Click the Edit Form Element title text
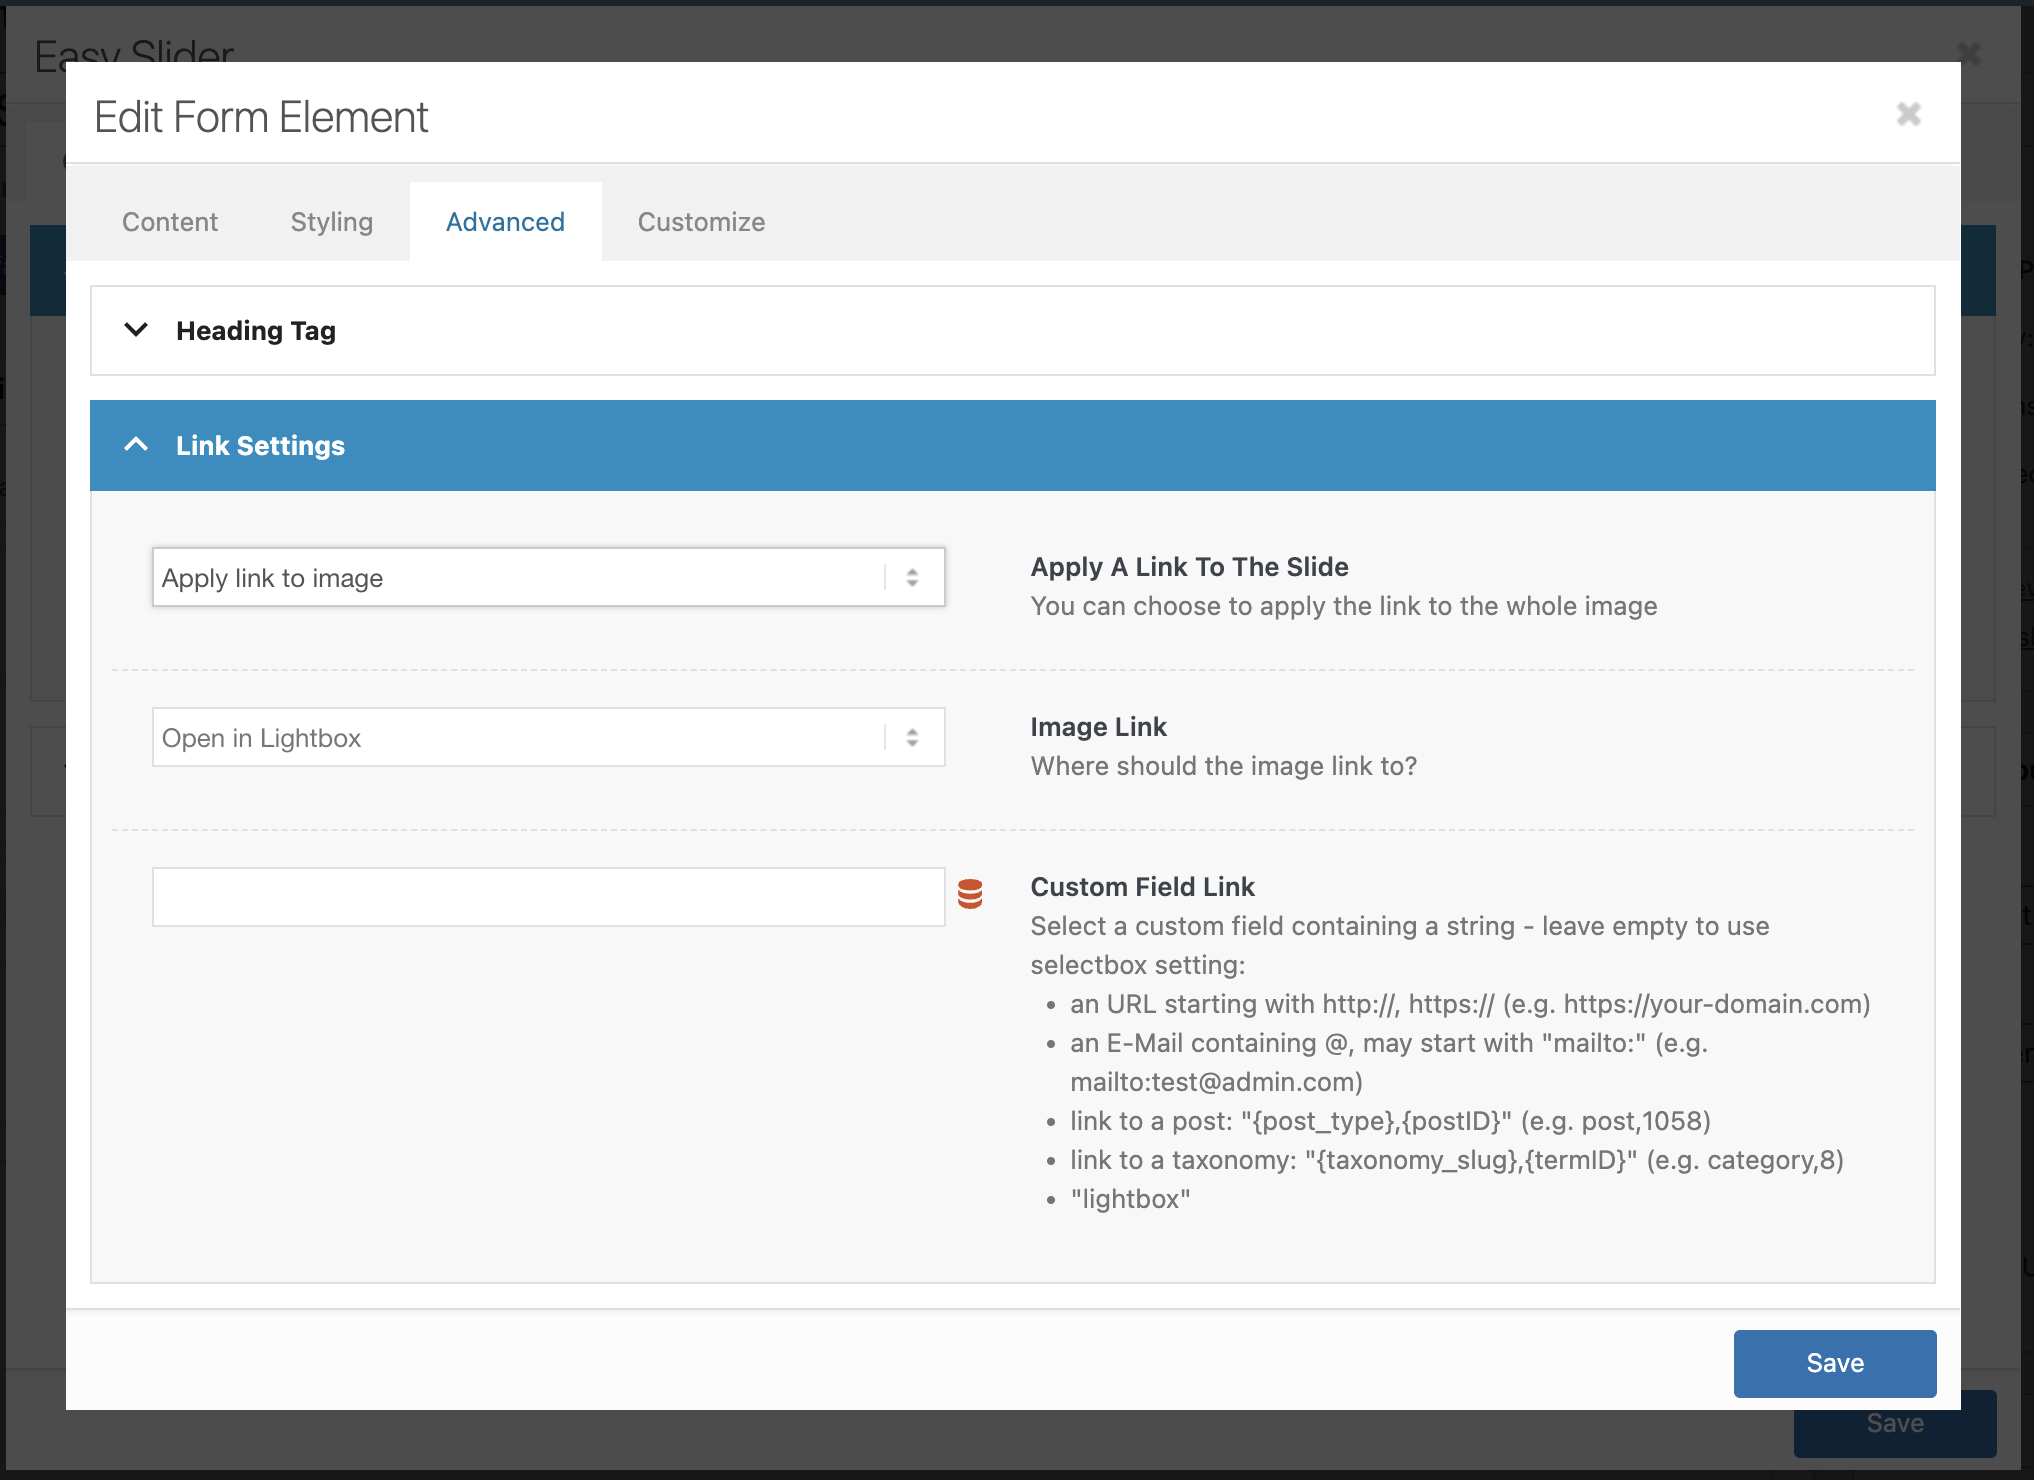The width and height of the screenshot is (2034, 1480). [x=261, y=117]
